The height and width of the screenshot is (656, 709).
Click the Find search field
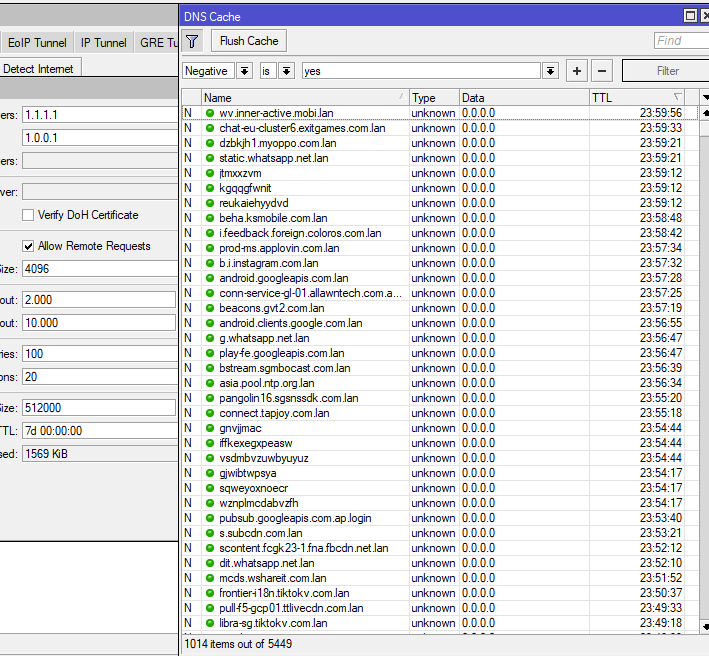(681, 41)
